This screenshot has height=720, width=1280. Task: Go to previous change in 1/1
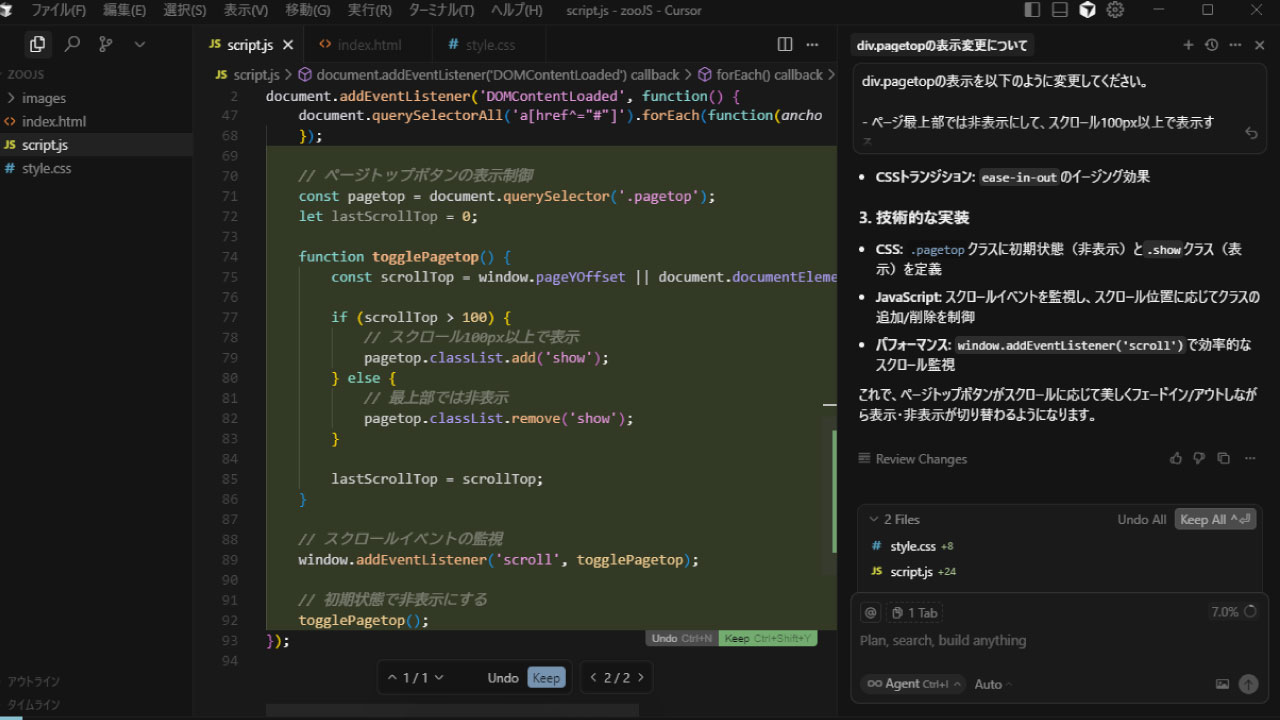[x=392, y=677]
